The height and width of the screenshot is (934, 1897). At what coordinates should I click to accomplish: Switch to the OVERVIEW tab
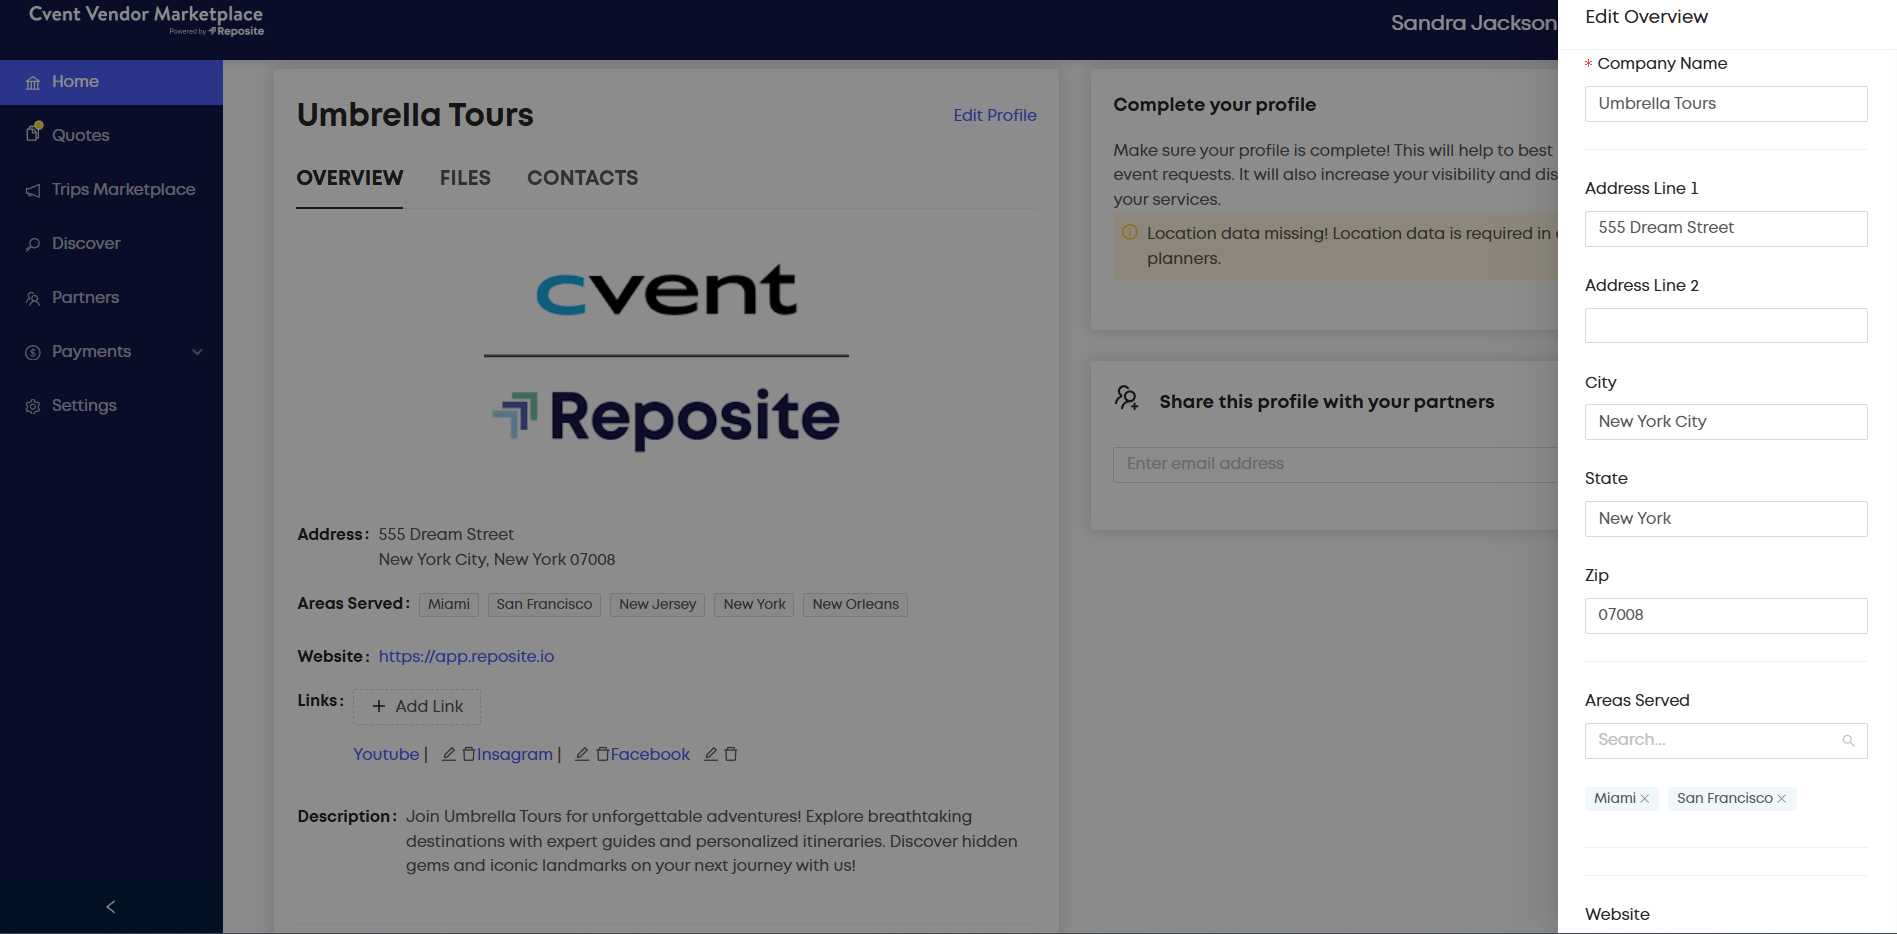point(350,178)
